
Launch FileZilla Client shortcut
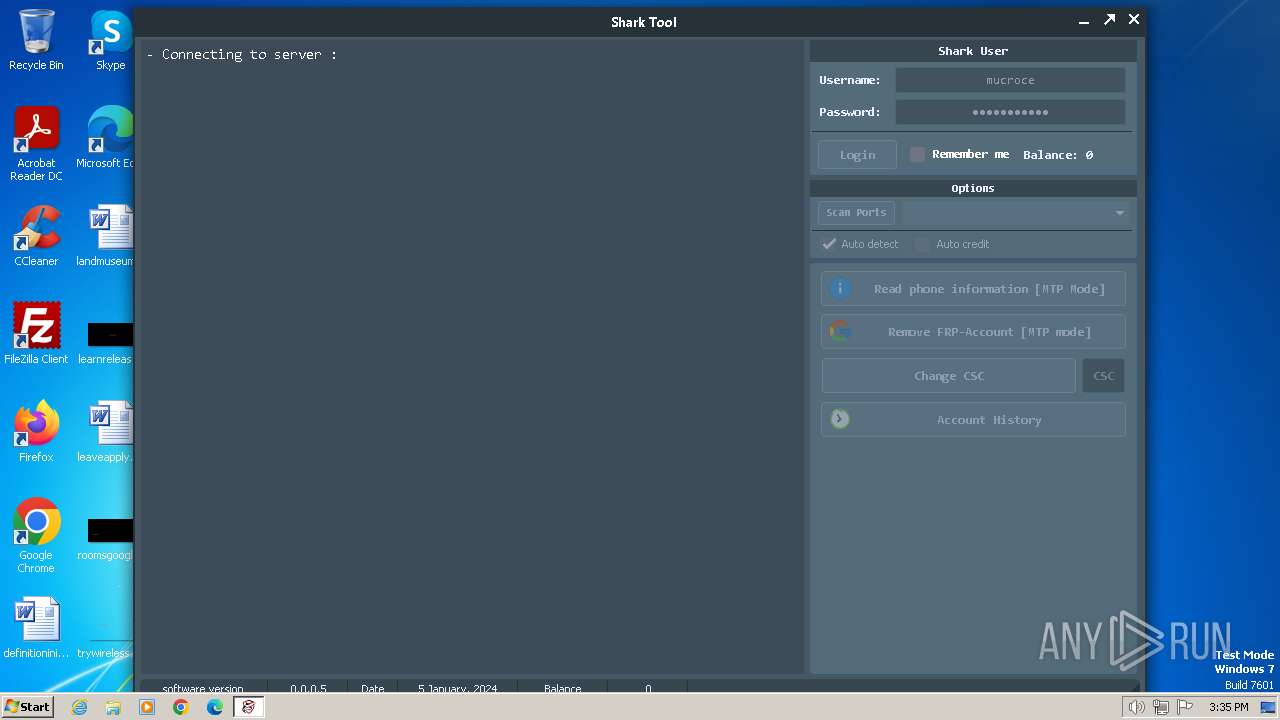click(36, 334)
